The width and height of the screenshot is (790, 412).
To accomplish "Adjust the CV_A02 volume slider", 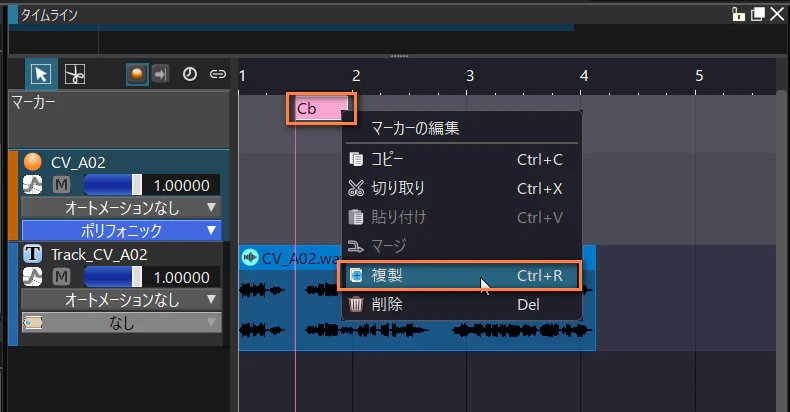I will tap(113, 185).
